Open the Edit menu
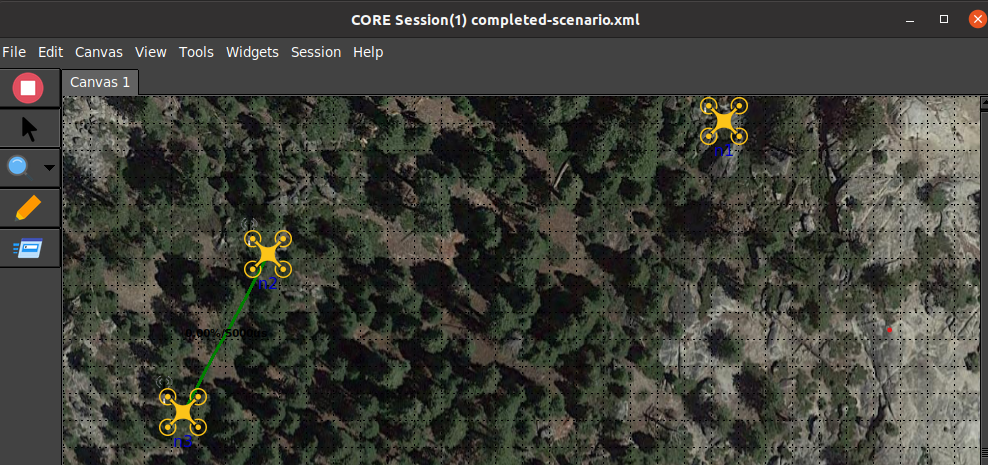The height and width of the screenshot is (465, 988). point(50,52)
